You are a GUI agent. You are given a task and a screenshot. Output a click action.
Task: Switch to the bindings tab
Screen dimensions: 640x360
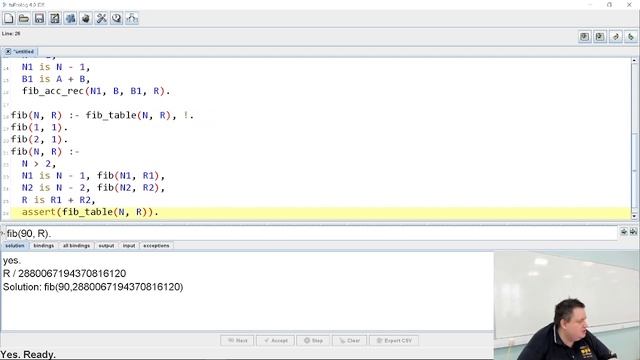click(44, 246)
